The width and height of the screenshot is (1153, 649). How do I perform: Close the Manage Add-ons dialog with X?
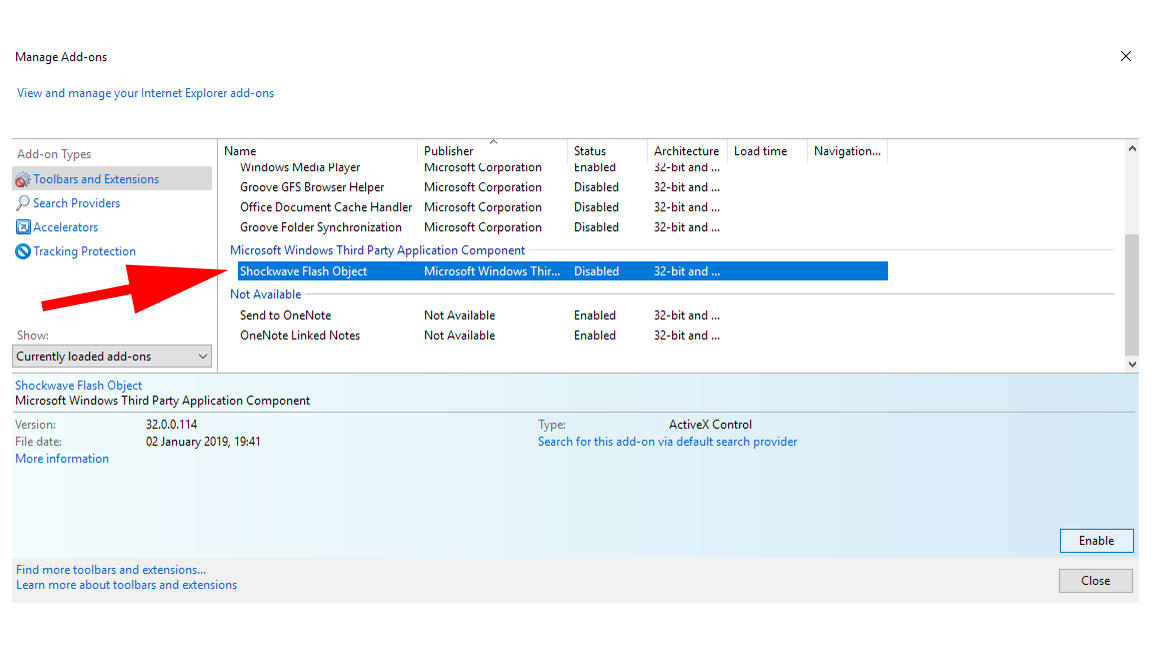(x=1126, y=57)
